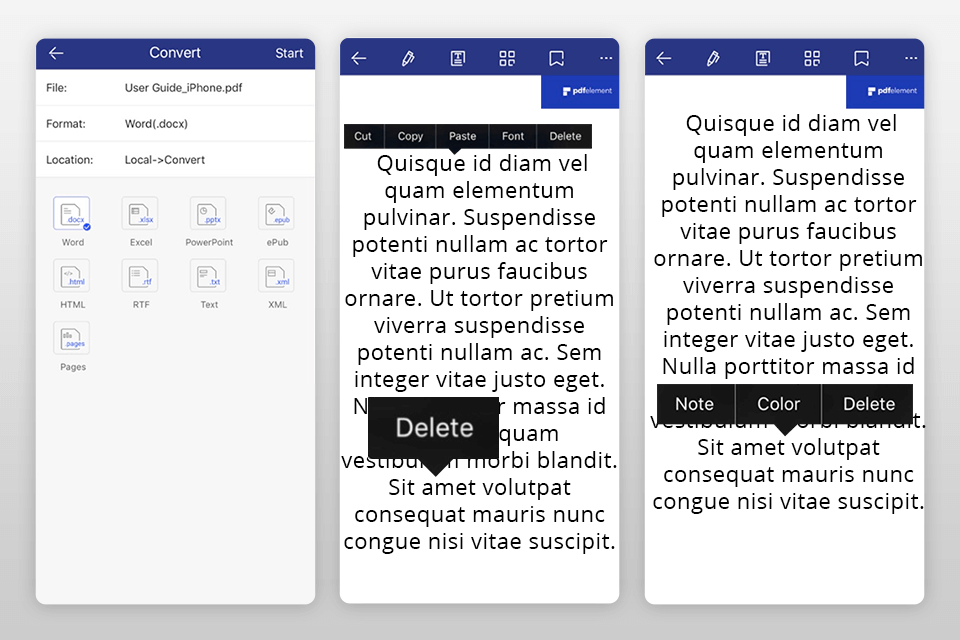Tap the Format row showing Word(.docx)
Screen dimensions: 960x640
click(x=175, y=123)
